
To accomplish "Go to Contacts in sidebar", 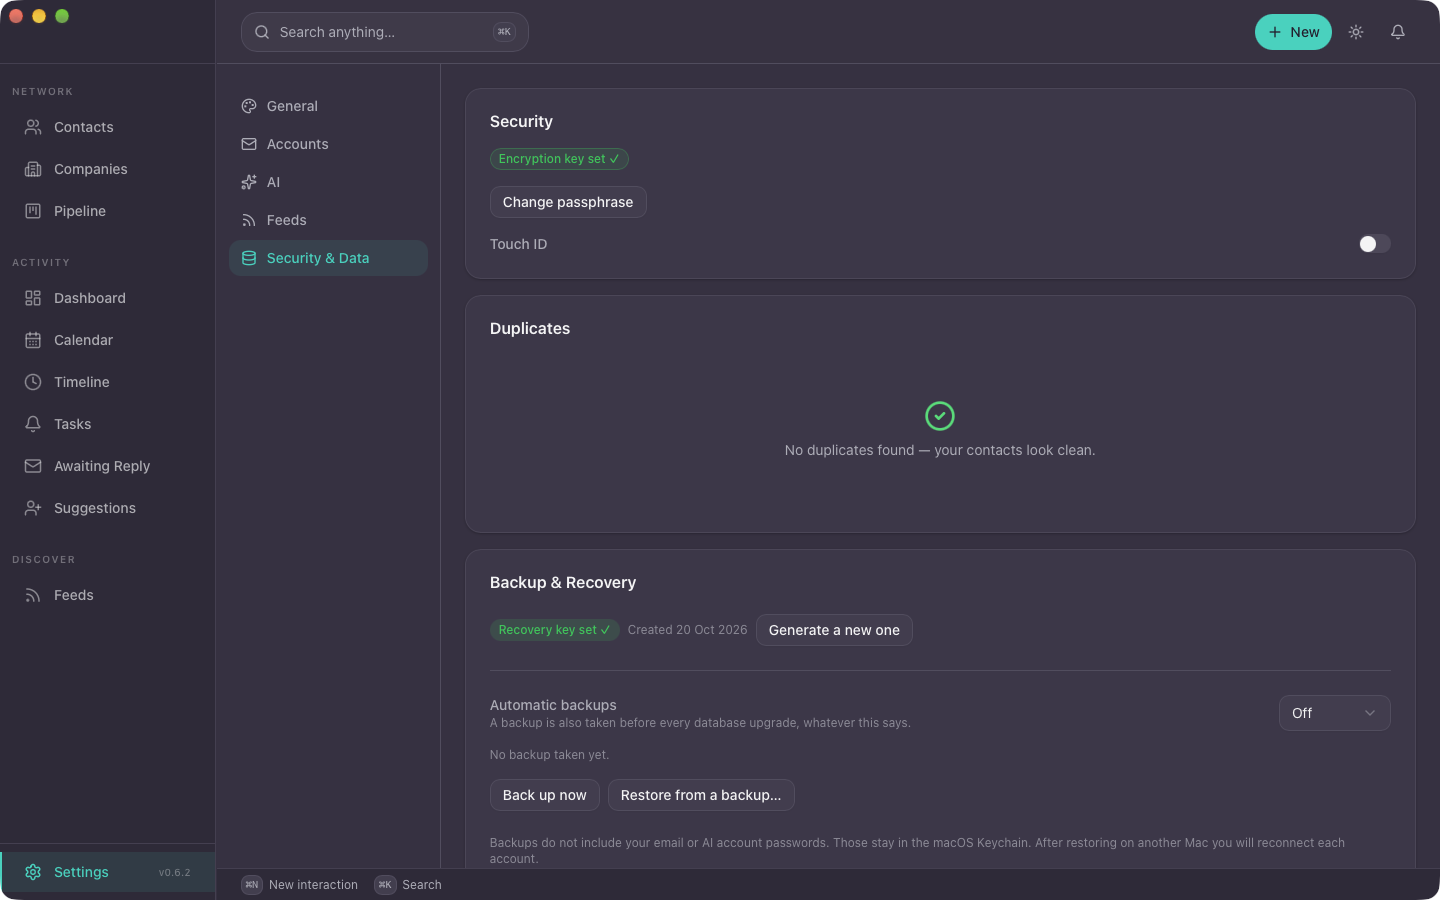I will tap(107, 127).
